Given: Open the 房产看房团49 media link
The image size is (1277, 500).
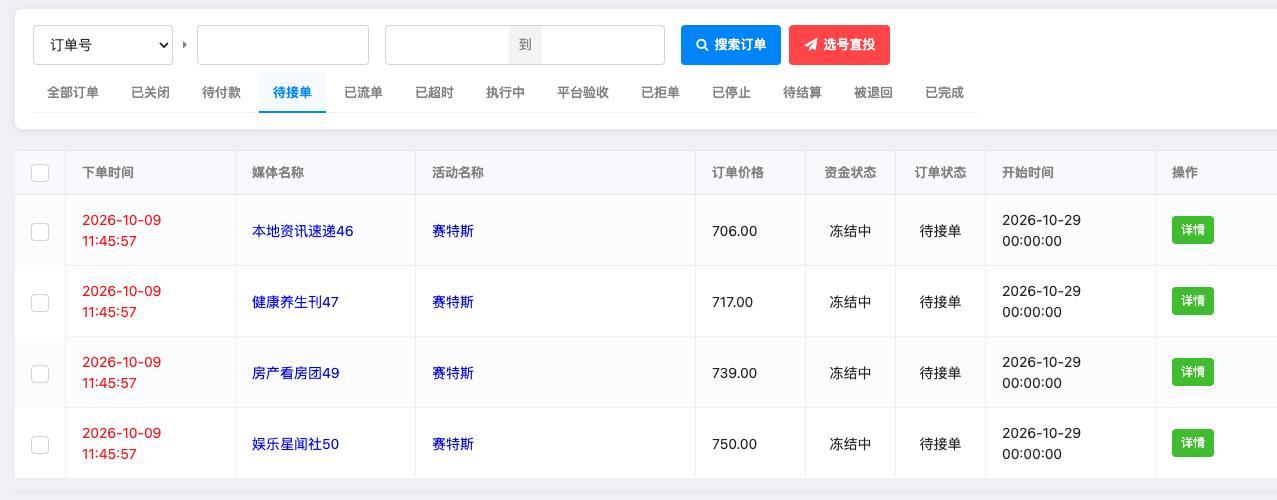Looking at the screenshot, I should click(x=296, y=373).
